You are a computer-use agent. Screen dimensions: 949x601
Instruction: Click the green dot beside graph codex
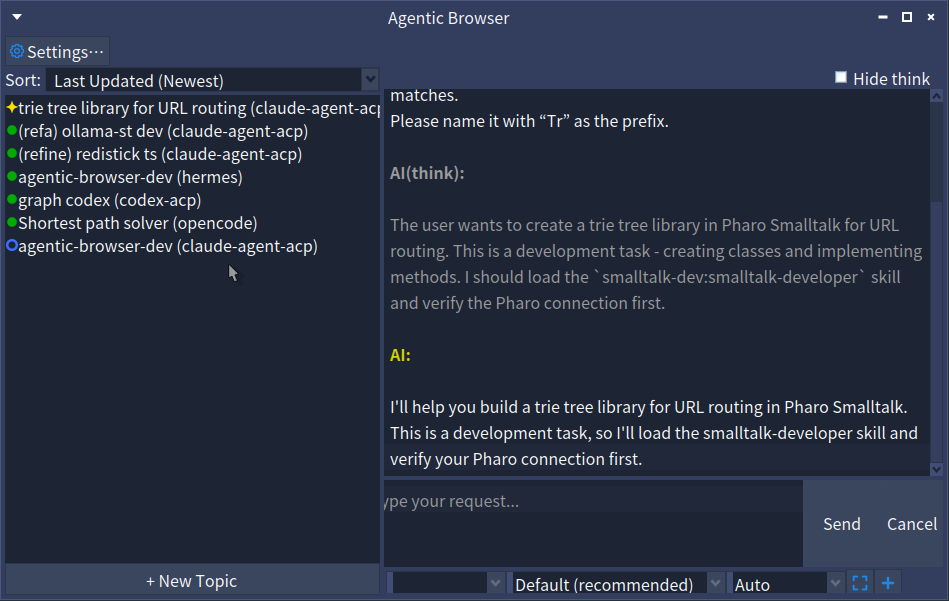(11, 200)
